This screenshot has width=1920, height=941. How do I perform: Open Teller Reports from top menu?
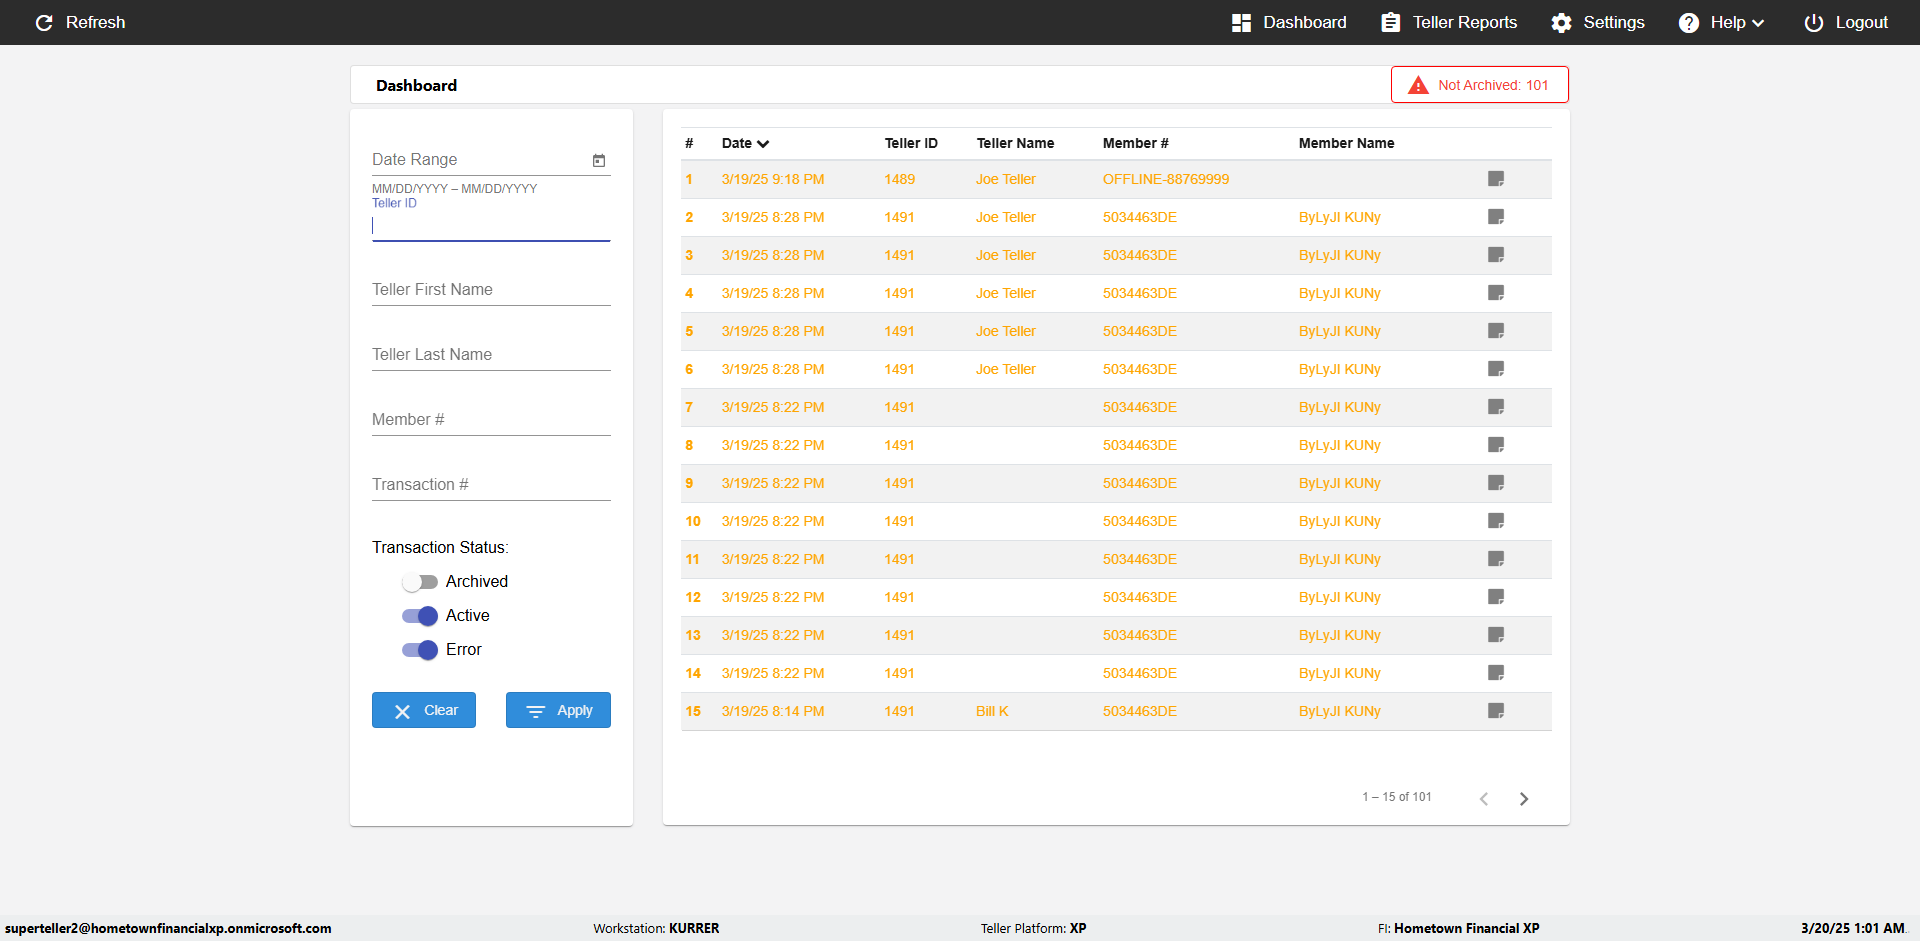click(x=1449, y=22)
